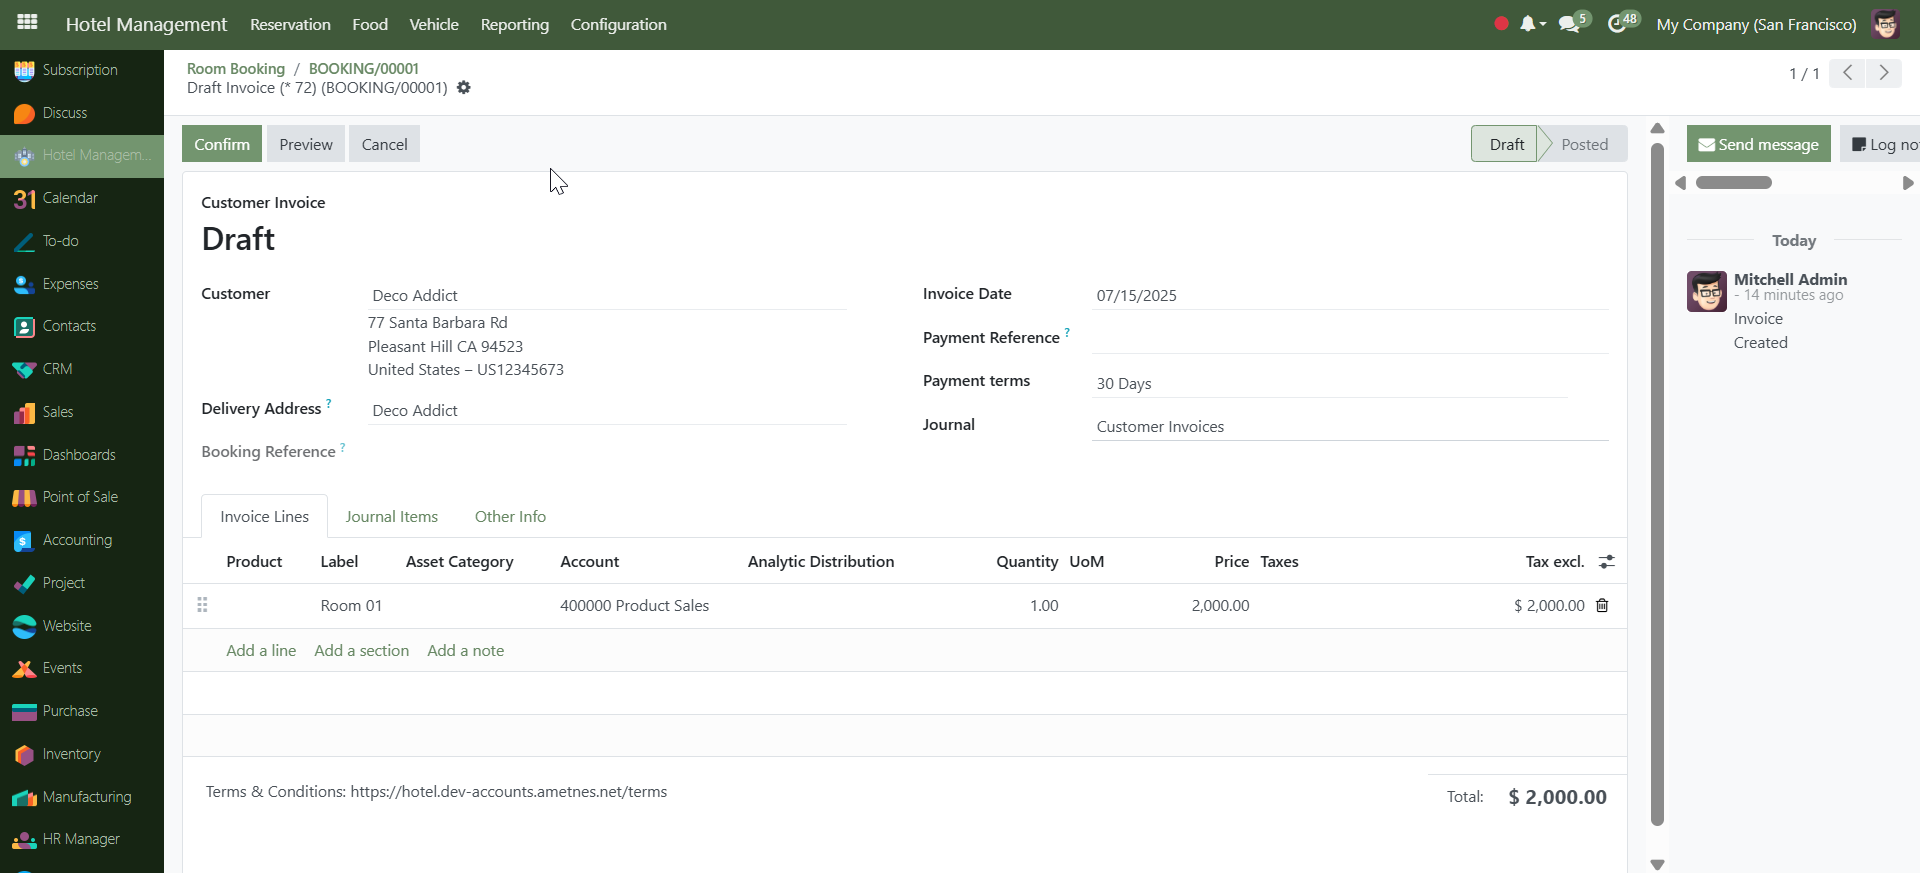Select Draft stage in status bar
This screenshot has width=1920, height=873.
pyautogui.click(x=1506, y=144)
